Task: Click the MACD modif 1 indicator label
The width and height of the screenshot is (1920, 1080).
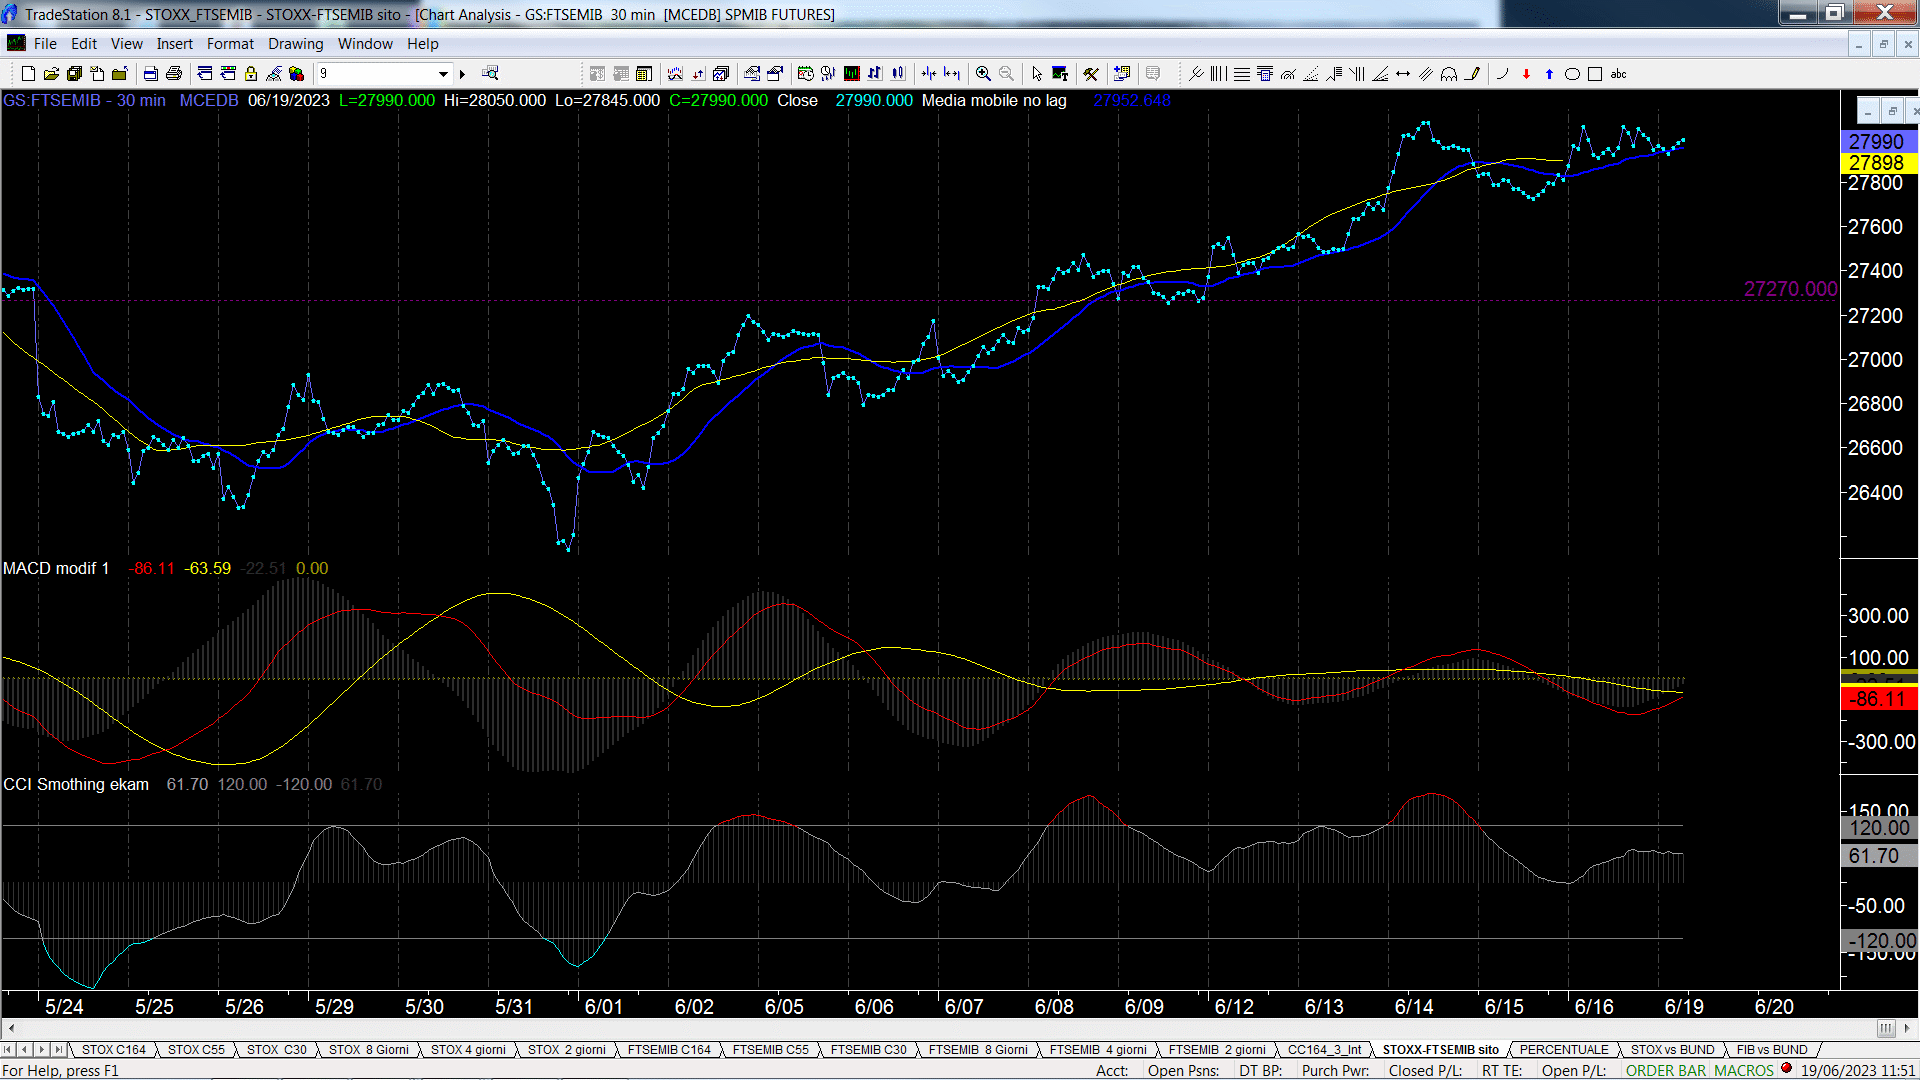Action: point(56,568)
